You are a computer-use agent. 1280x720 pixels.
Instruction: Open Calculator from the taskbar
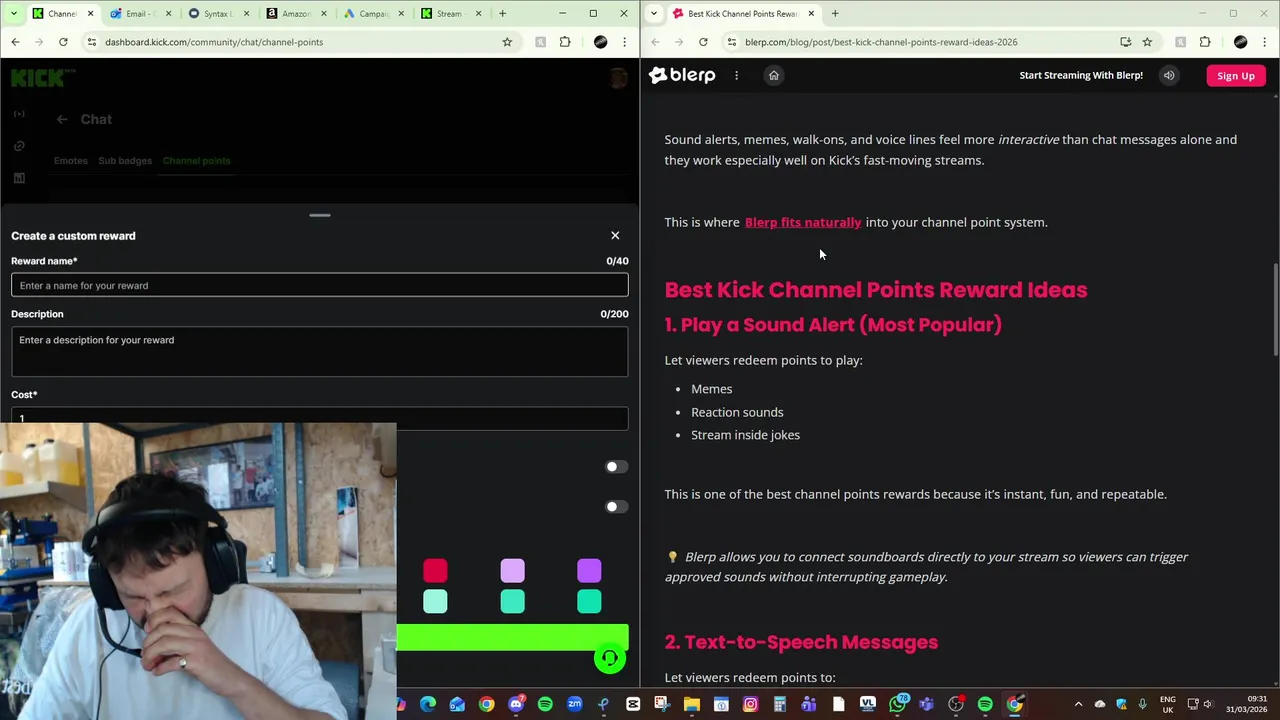[779, 705]
